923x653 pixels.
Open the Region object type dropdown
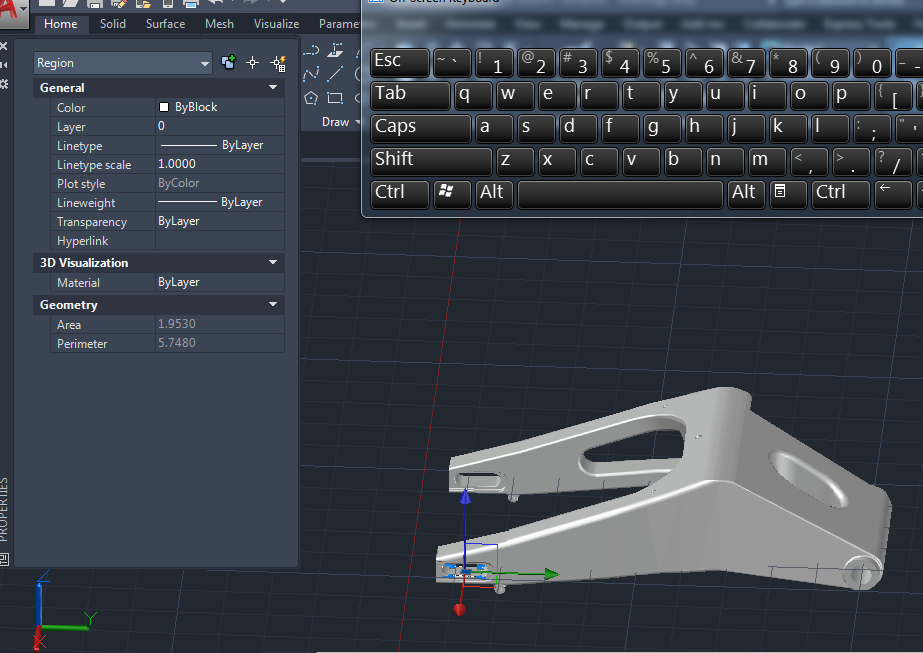click(122, 63)
